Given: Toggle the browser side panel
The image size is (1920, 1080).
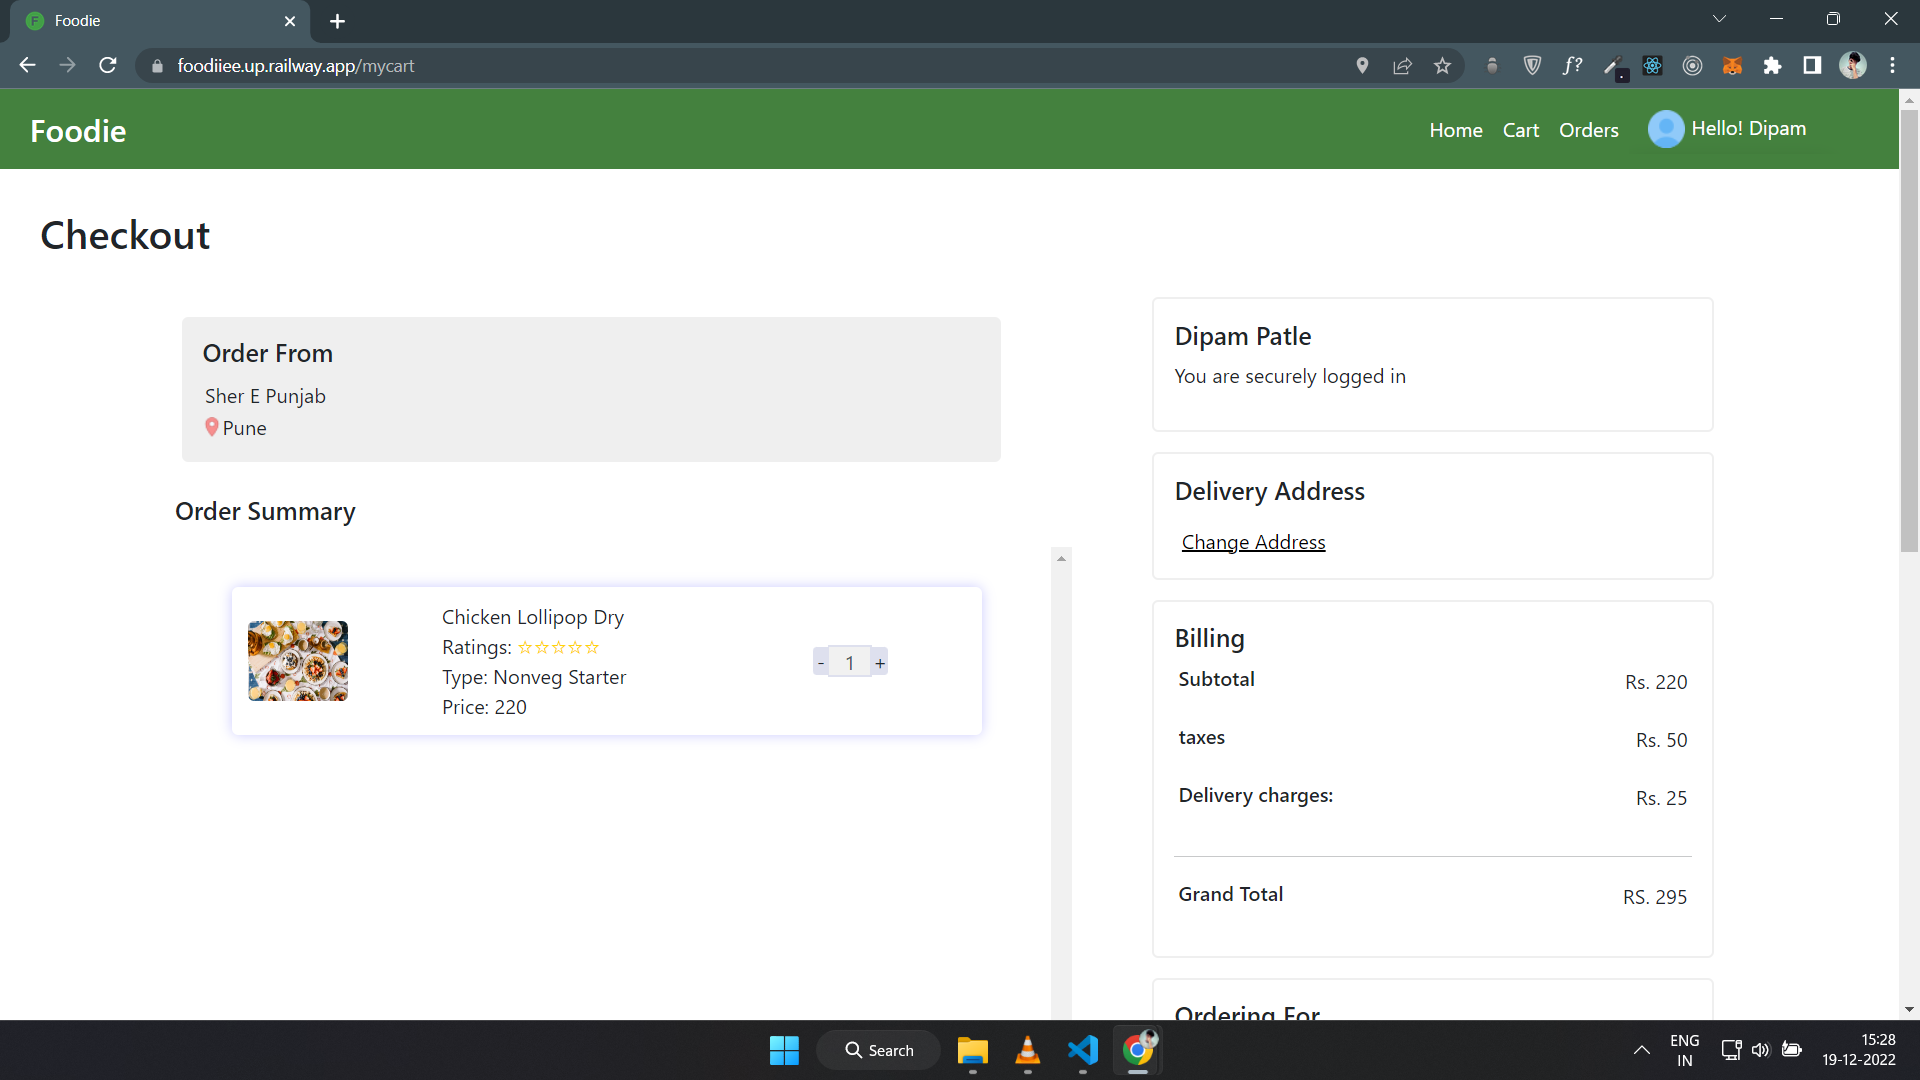Looking at the screenshot, I should (1812, 66).
